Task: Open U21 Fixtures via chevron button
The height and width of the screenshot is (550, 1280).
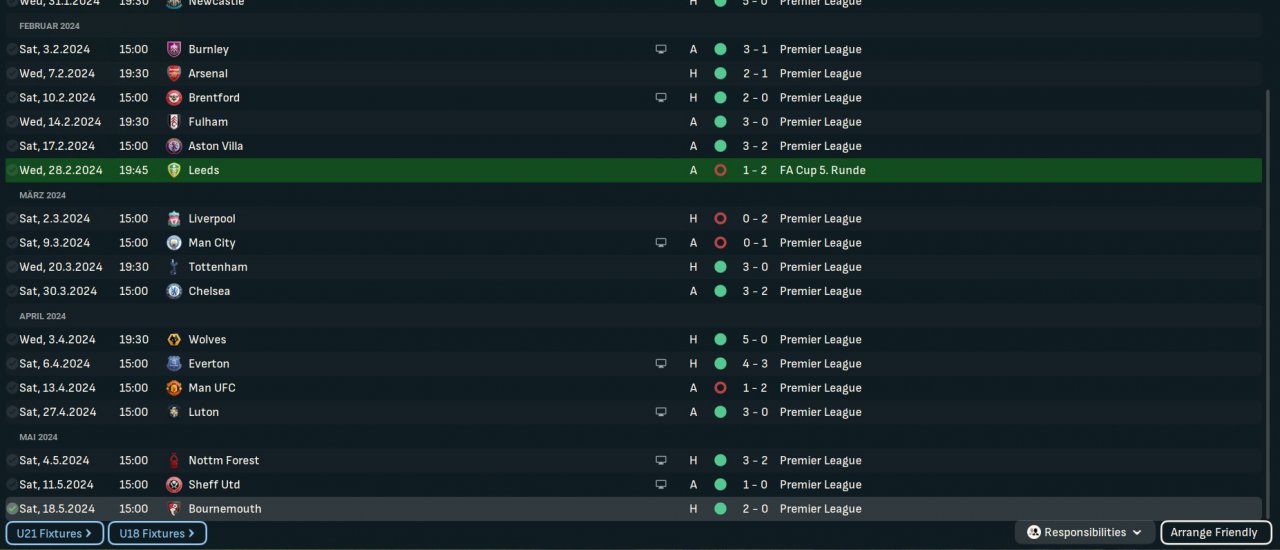Action: [54, 533]
